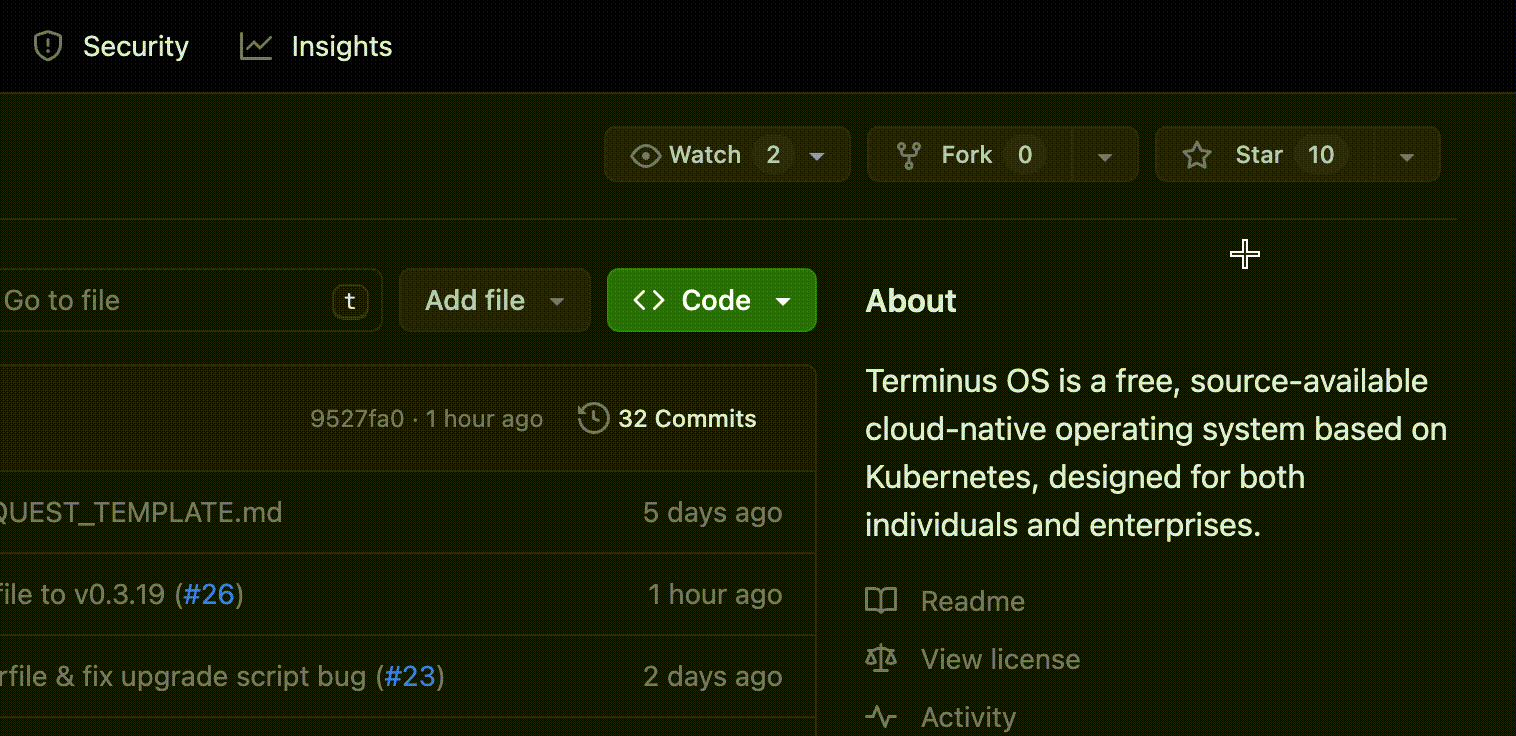Open the Star lists dropdown arrow
1516x736 pixels.
1407,155
